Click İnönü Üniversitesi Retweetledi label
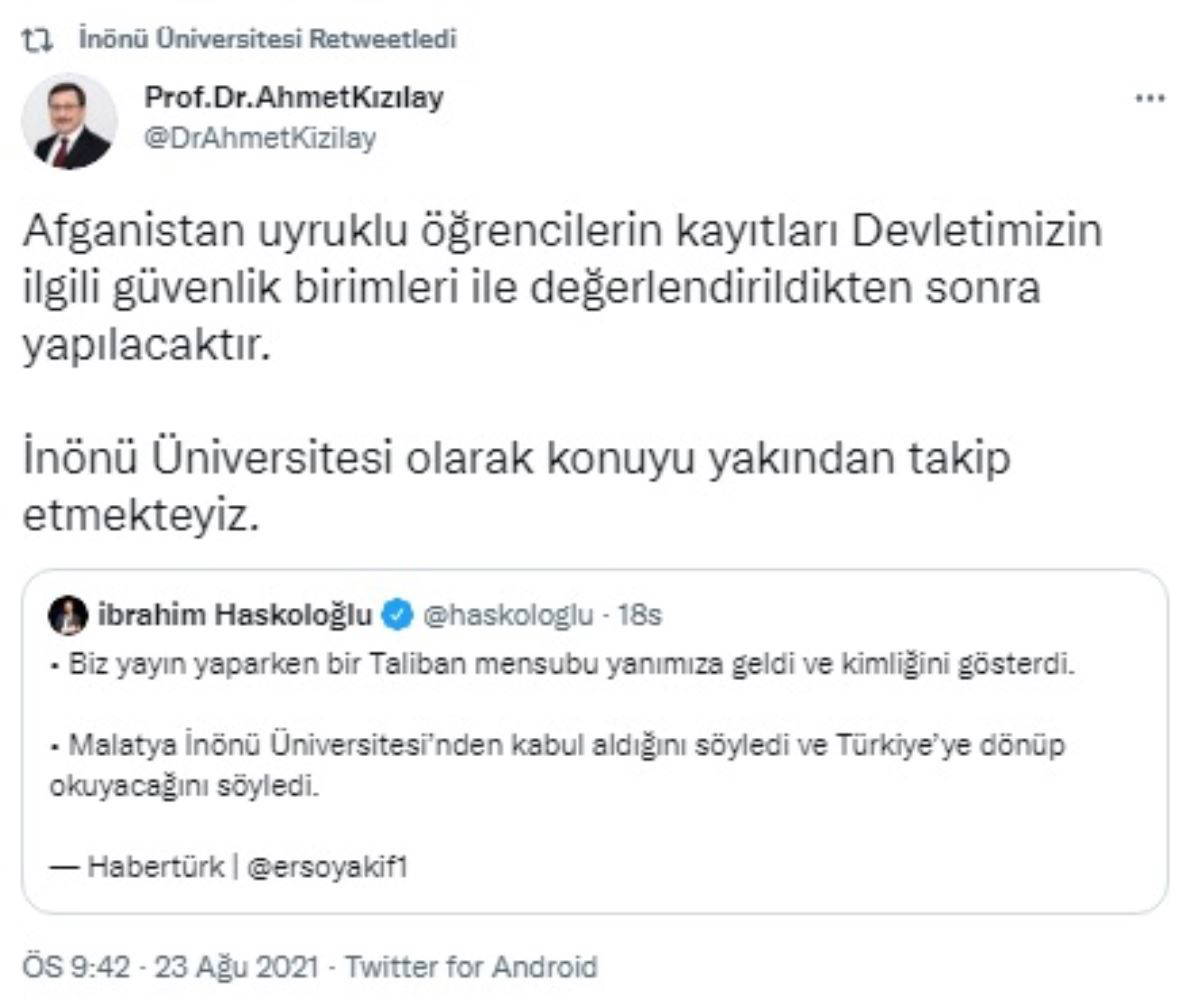The height and width of the screenshot is (1008, 1200). tap(266, 40)
